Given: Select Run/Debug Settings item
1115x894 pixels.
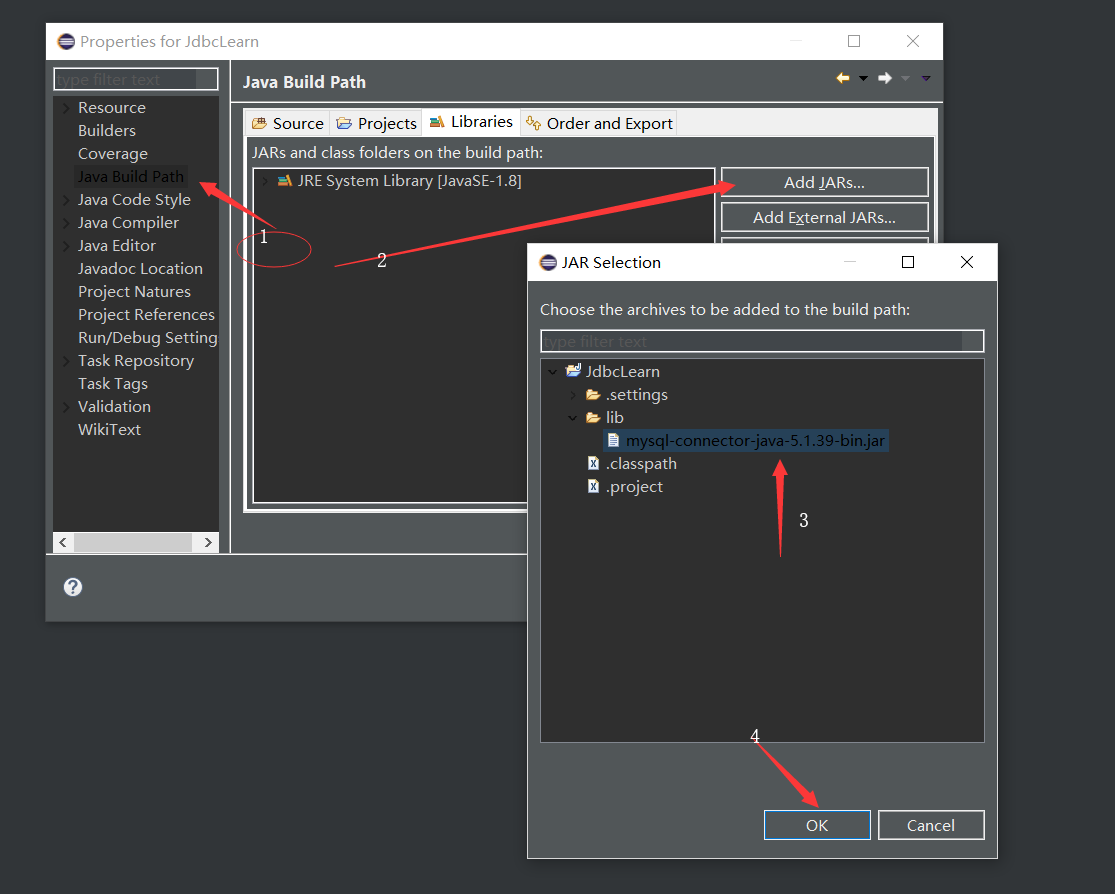Looking at the screenshot, I should point(147,337).
